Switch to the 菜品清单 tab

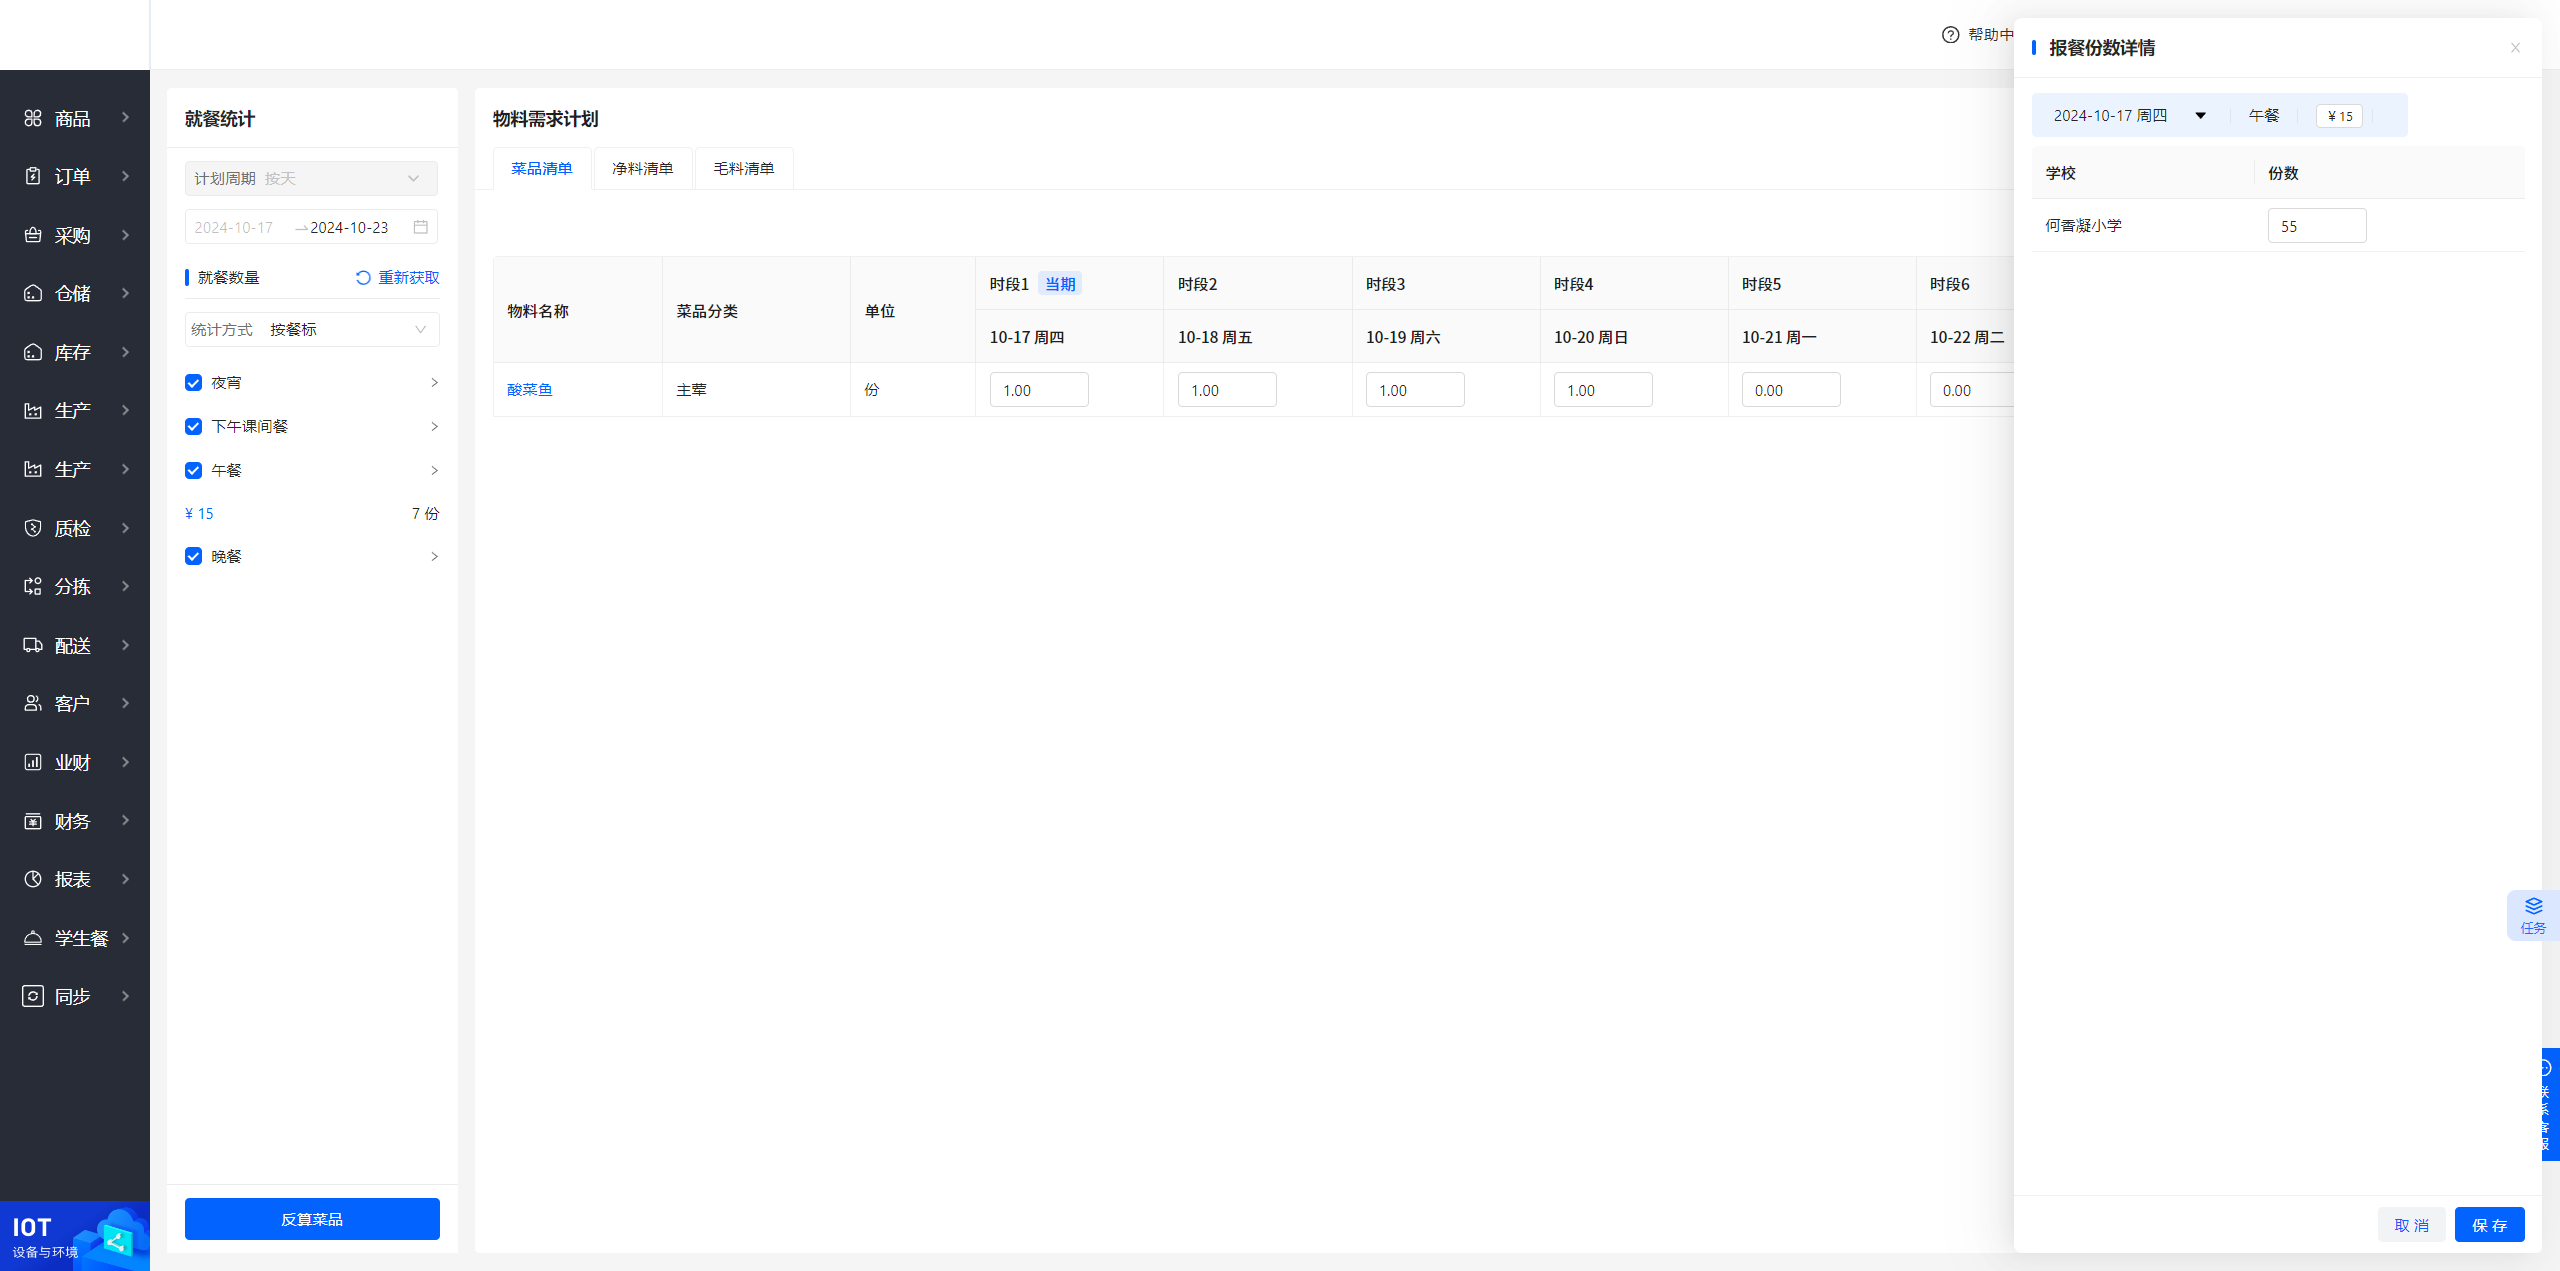pyautogui.click(x=542, y=169)
